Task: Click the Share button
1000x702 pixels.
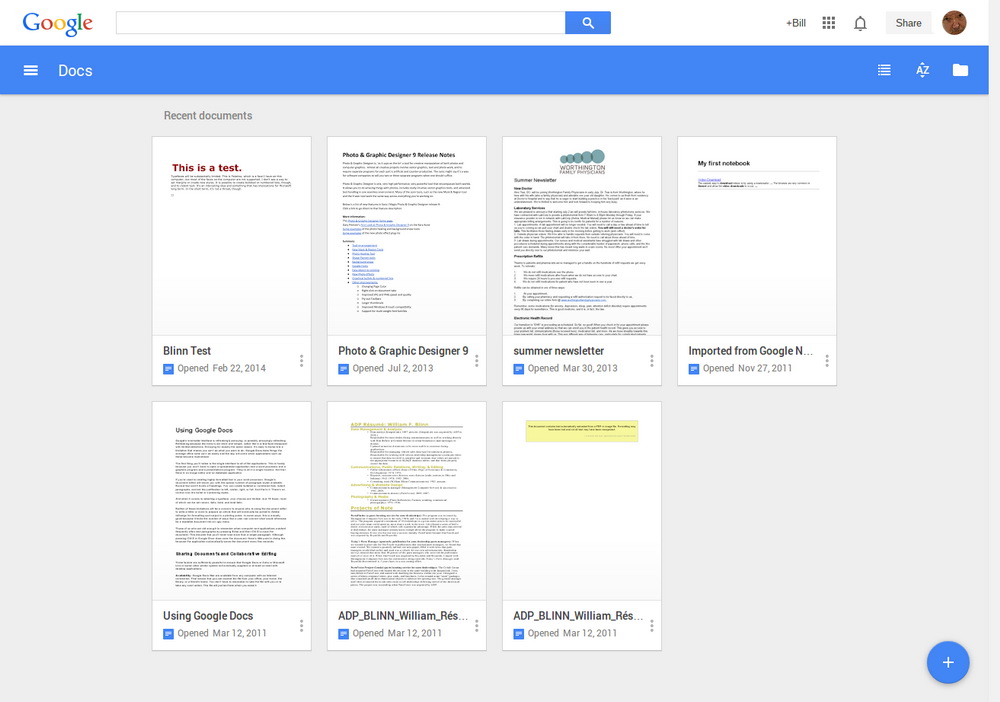Action: click(x=908, y=23)
